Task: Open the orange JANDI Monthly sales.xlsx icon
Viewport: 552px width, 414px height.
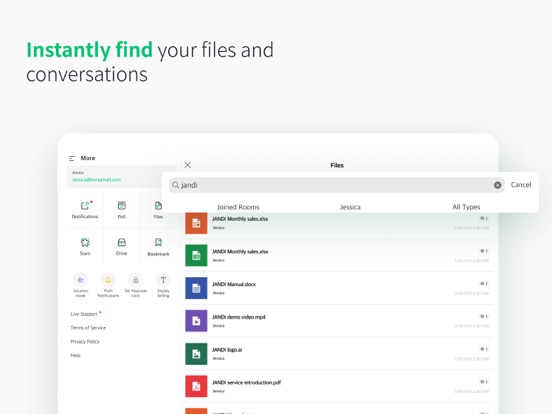Action: coord(196,223)
